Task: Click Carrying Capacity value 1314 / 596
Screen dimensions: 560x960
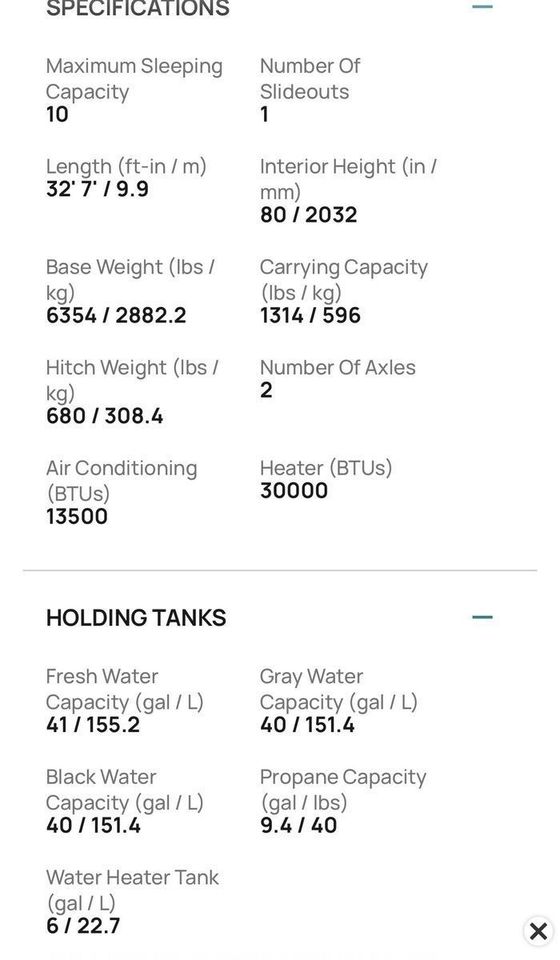Action: pos(310,315)
